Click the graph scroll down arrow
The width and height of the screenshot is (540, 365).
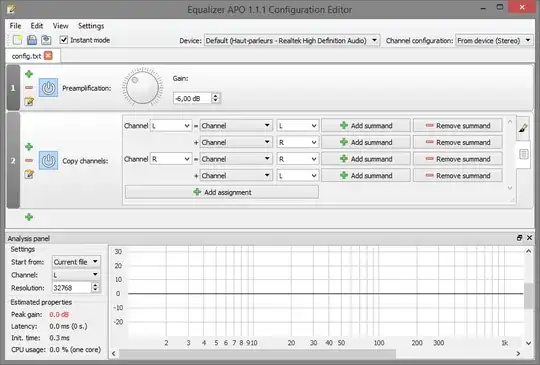529,343
